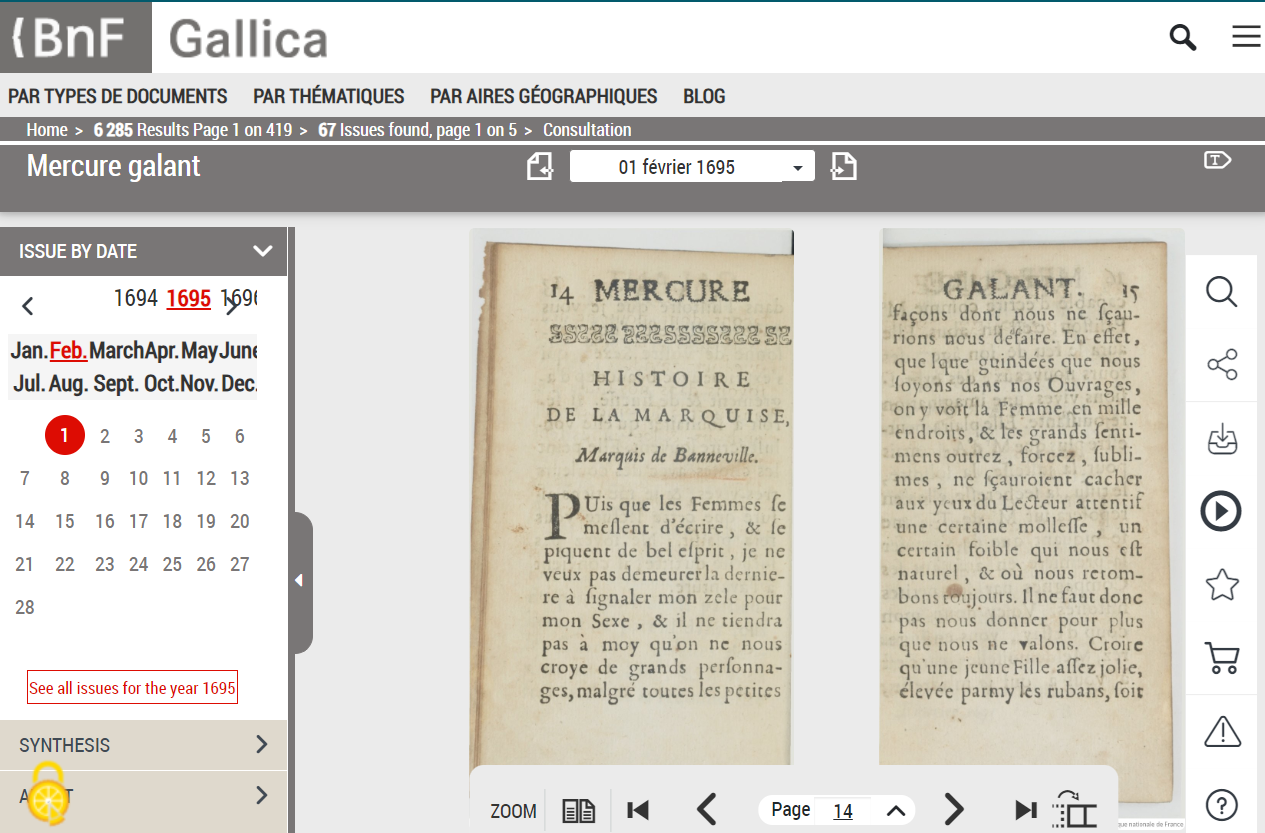Collapse the ISSUE BY DATE panel chevron
The height and width of the screenshot is (833, 1265).
(263, 251)
